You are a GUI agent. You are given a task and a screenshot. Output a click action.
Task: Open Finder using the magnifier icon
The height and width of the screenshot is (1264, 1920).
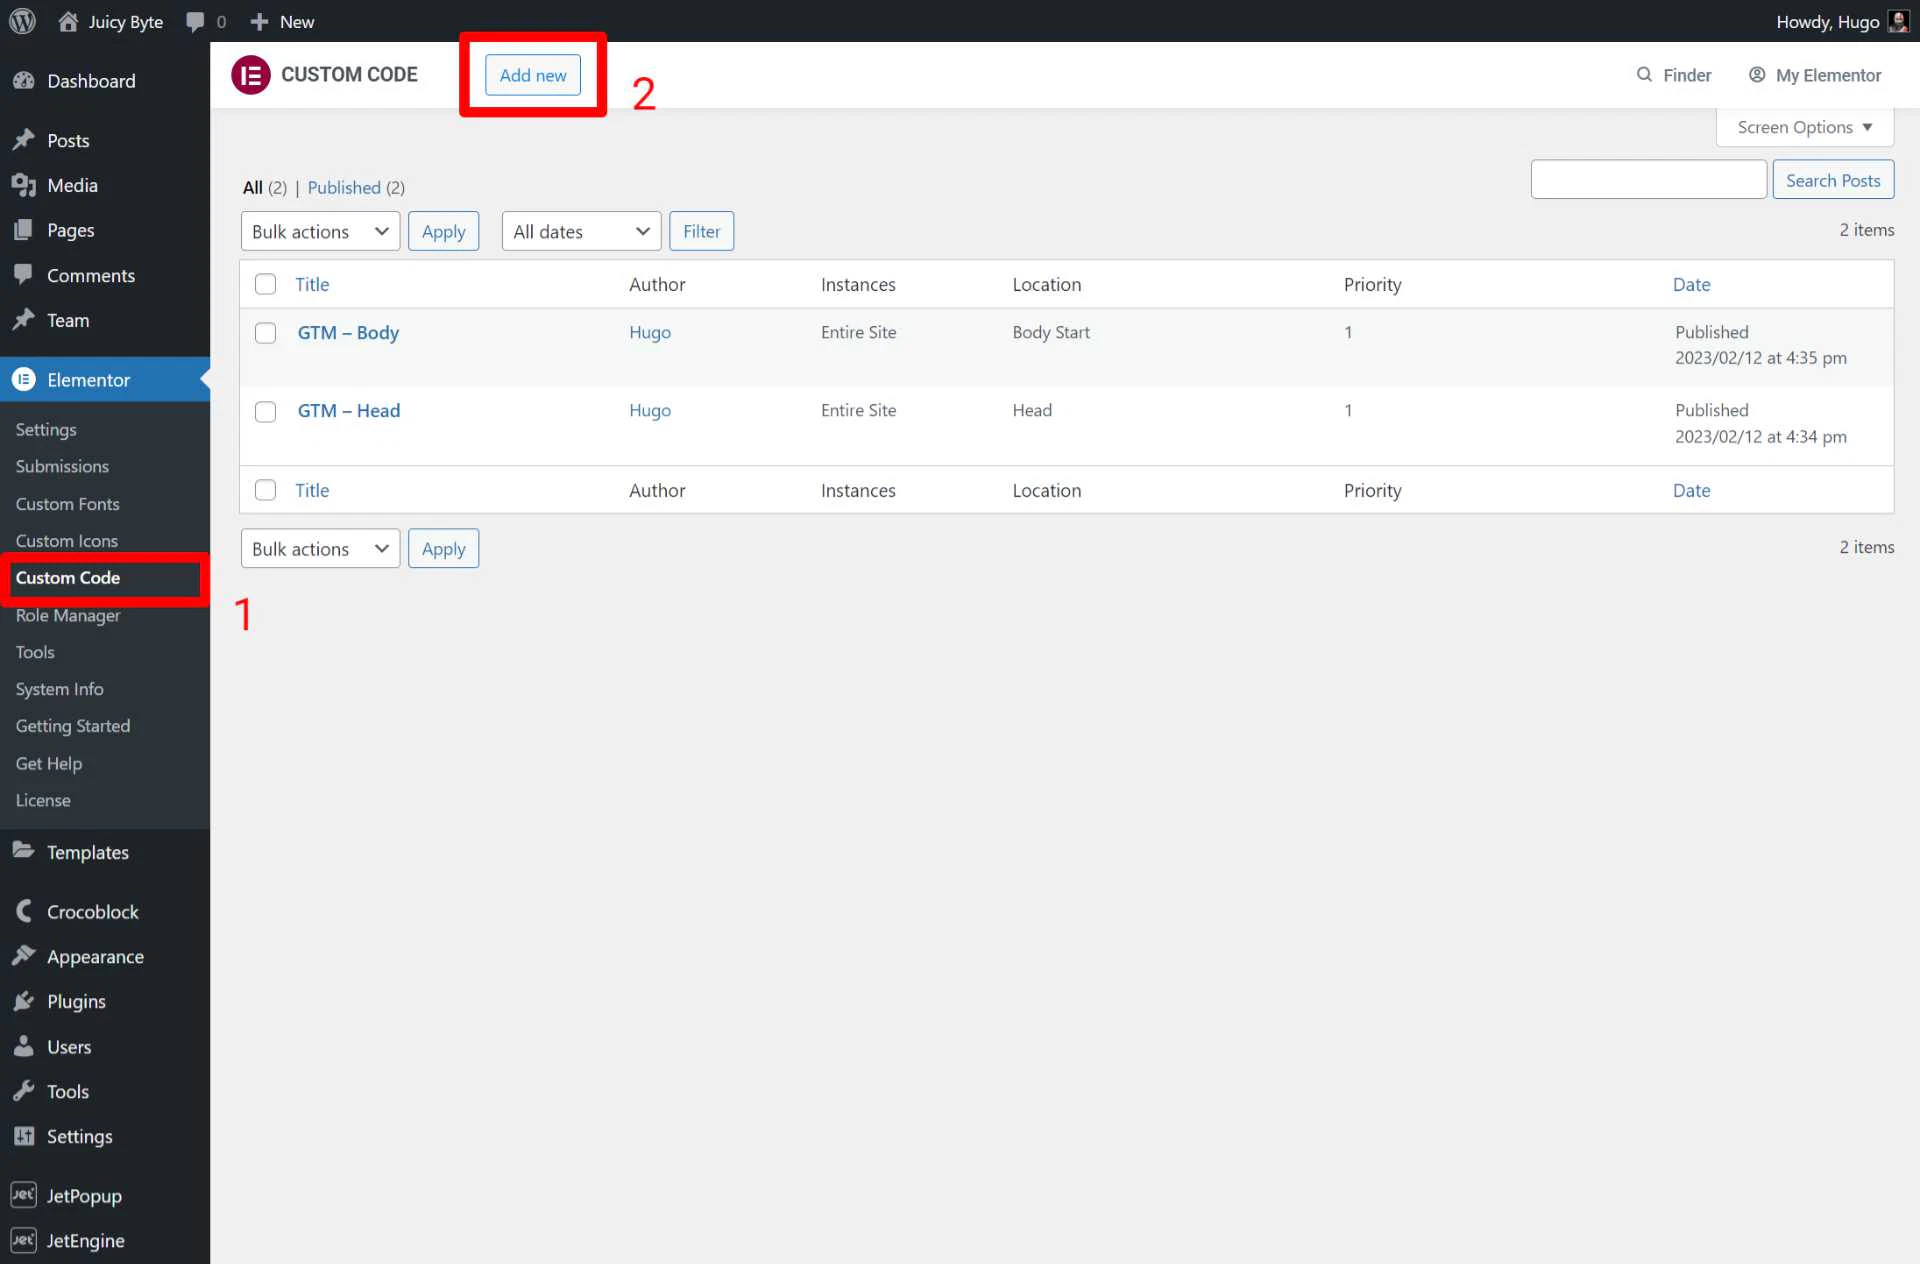pos(1644,74)
